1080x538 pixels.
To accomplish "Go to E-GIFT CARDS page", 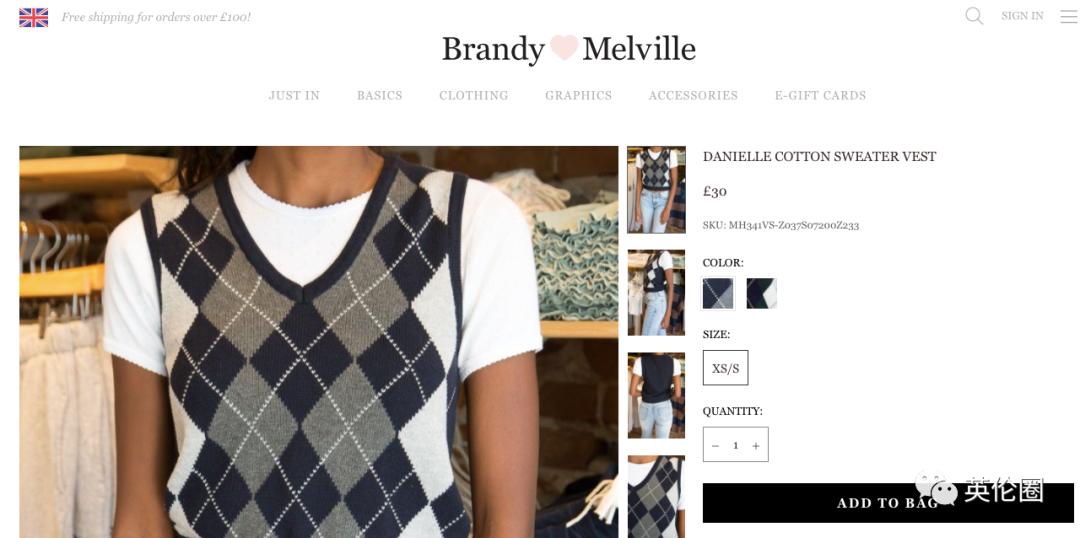I will (x=820, y=96).
